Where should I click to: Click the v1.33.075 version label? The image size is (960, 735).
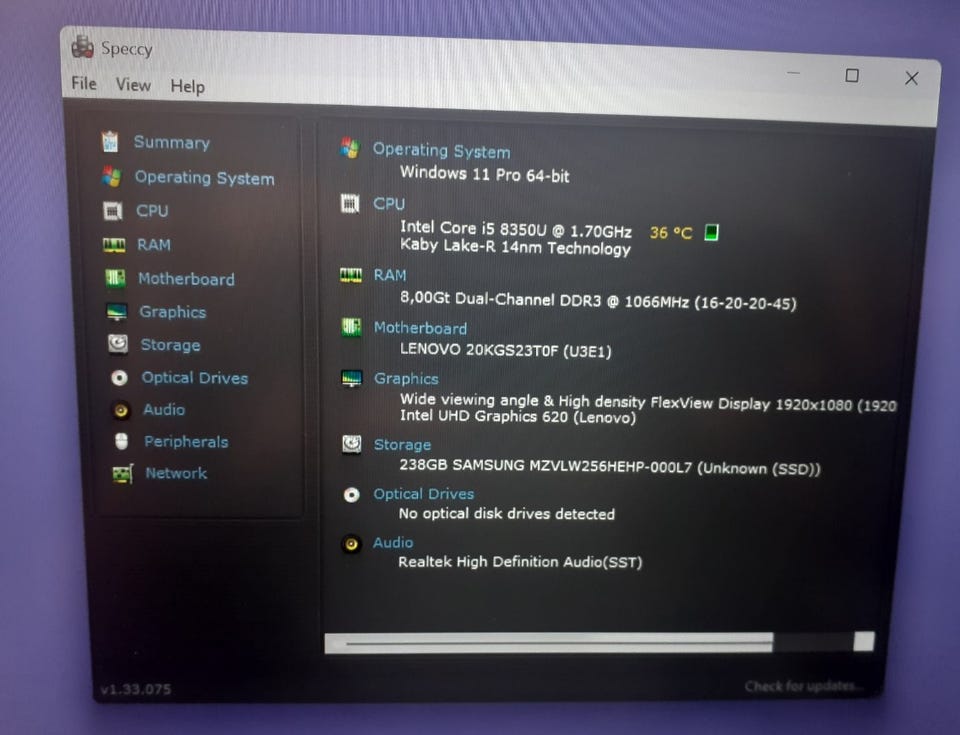tap(136, 689)
